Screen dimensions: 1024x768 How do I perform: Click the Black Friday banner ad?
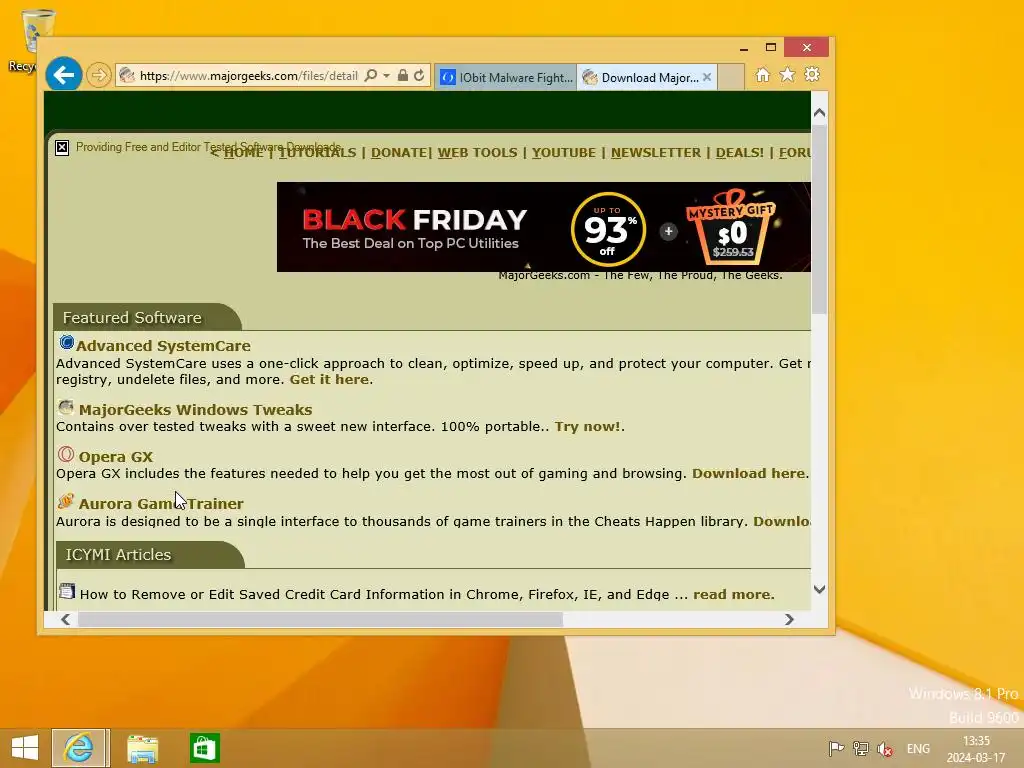click(x=543, y=227)
